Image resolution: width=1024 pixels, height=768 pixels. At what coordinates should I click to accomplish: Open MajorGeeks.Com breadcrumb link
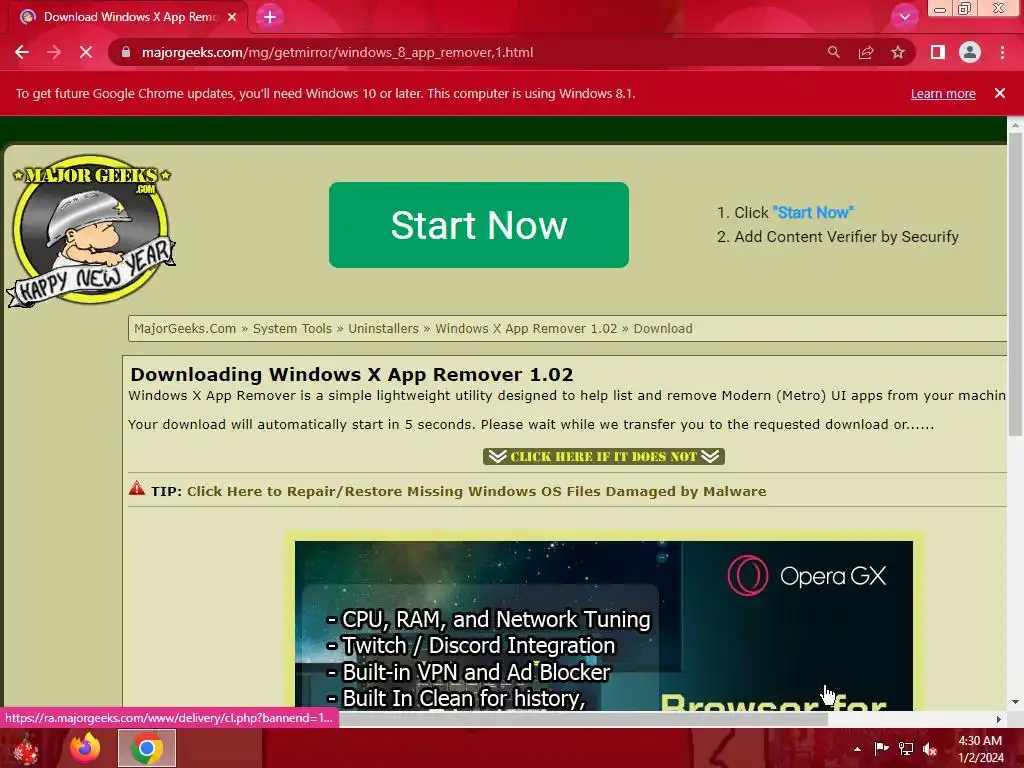pos(185,328)
